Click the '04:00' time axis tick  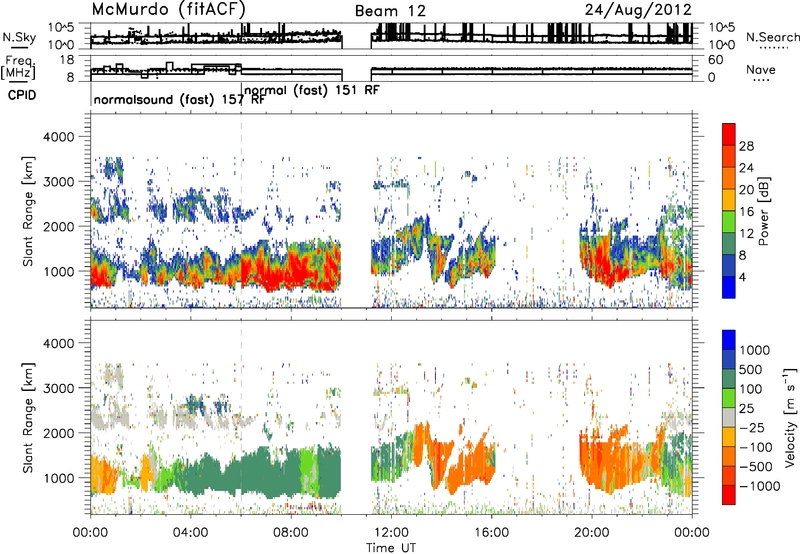191,533
